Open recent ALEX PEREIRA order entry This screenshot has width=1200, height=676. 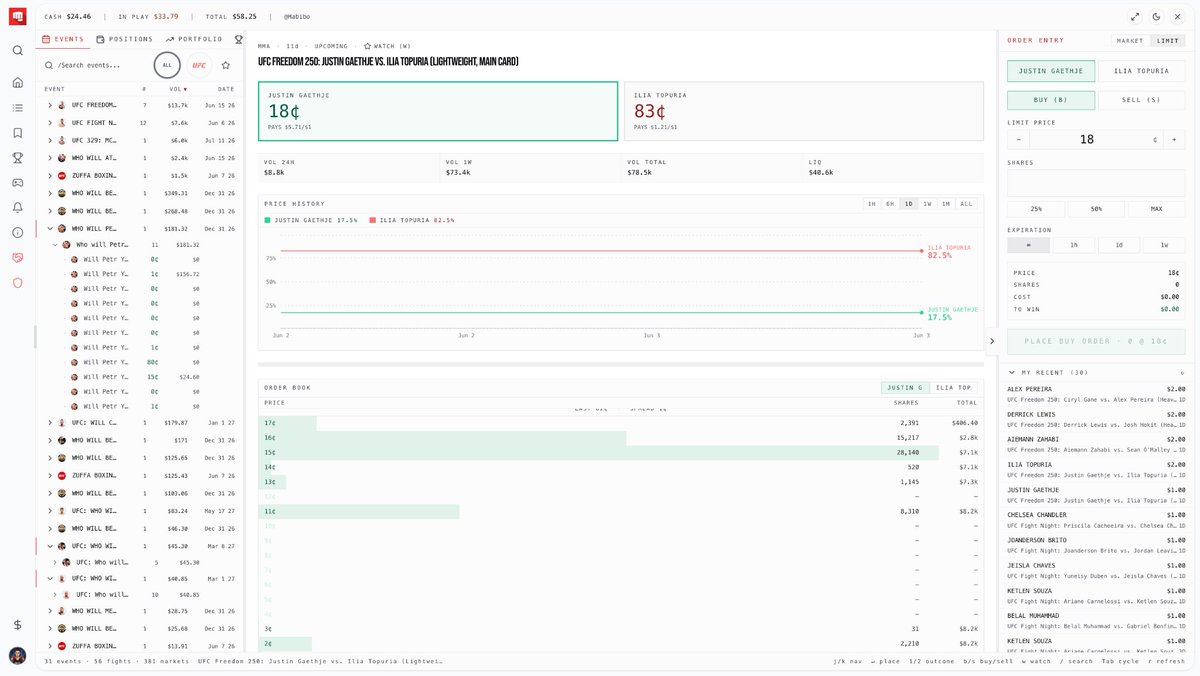tap(1096, 395)
